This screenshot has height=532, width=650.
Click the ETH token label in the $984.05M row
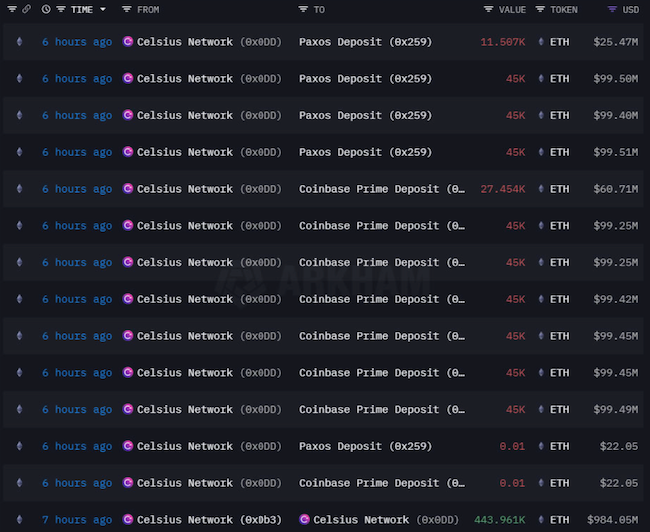click(x=559, y=520)
